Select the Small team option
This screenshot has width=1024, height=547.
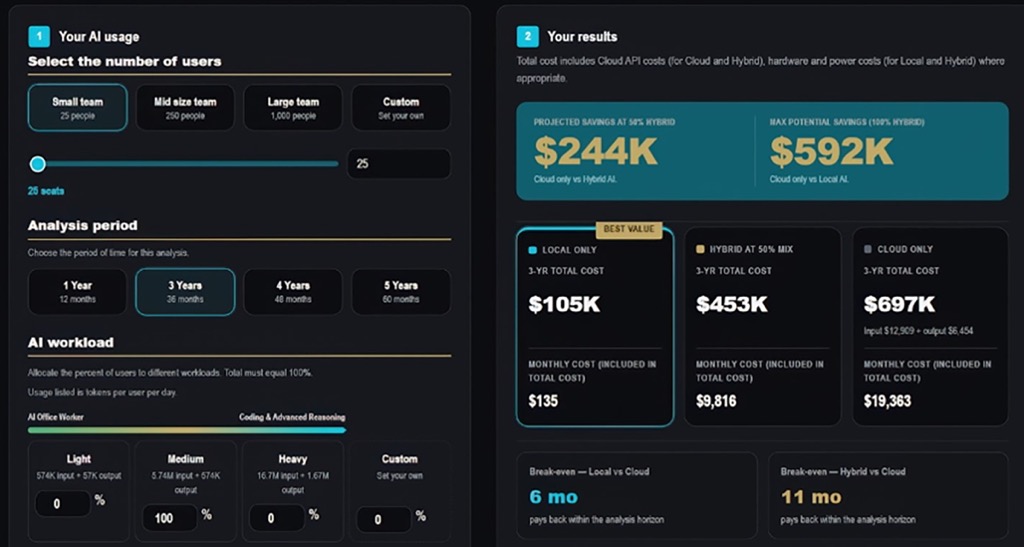[78, 108]
